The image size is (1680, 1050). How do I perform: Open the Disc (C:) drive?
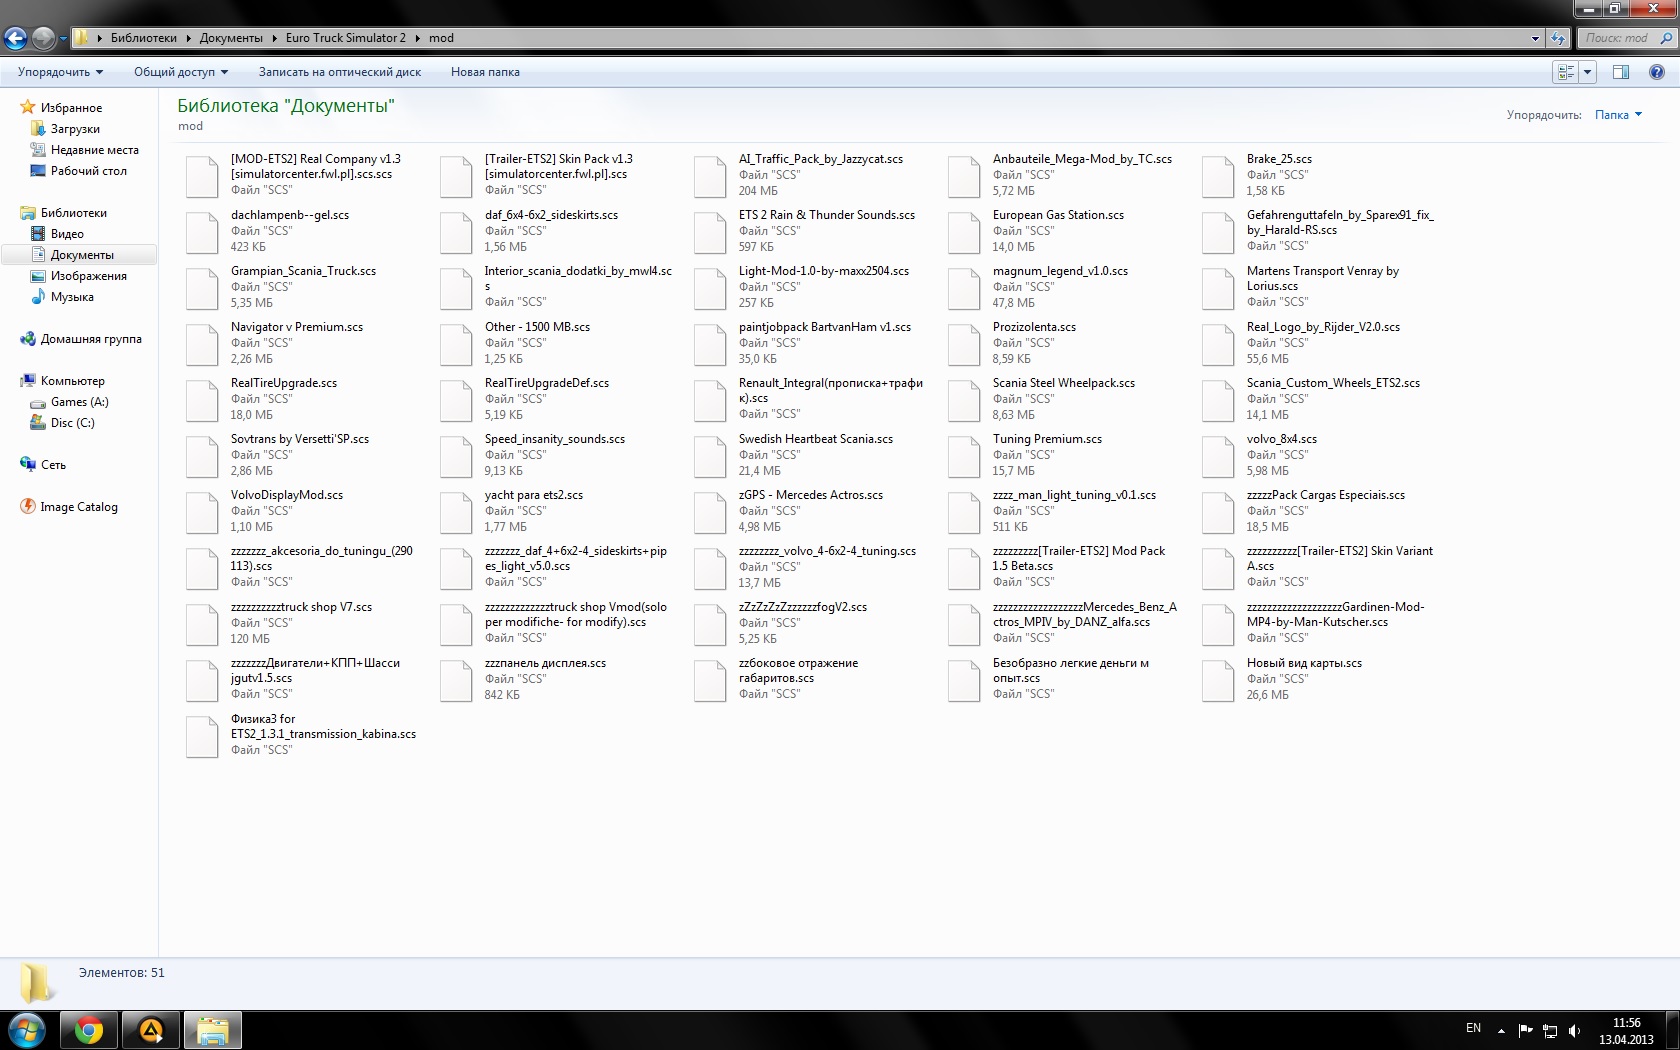(x=72, y=423)
